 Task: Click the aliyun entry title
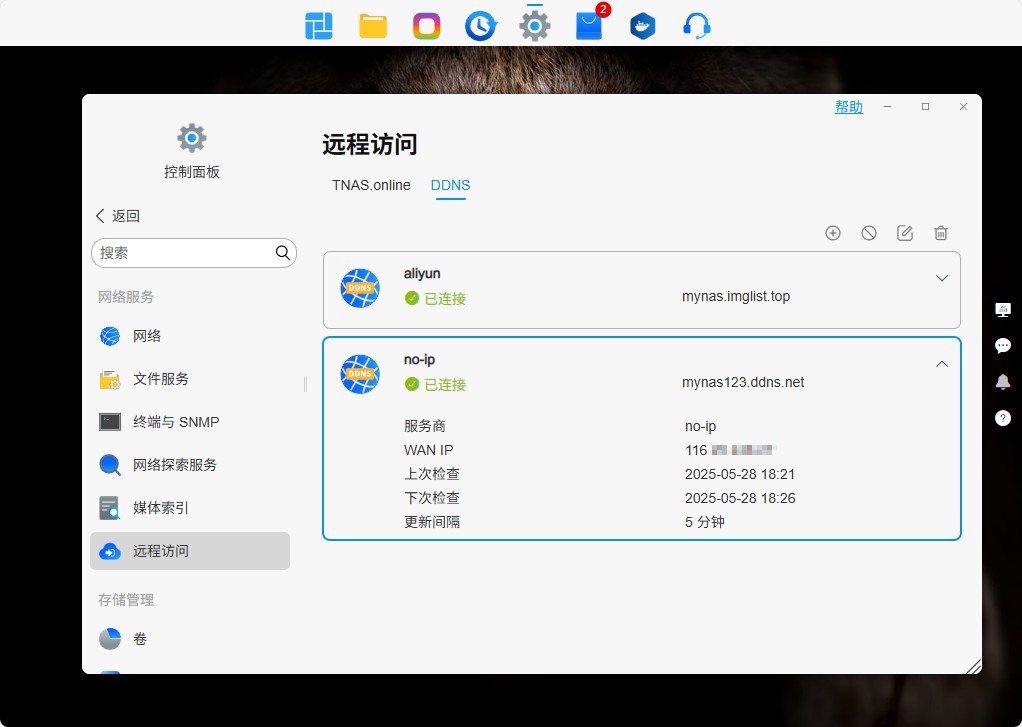(x=422, y=274)
